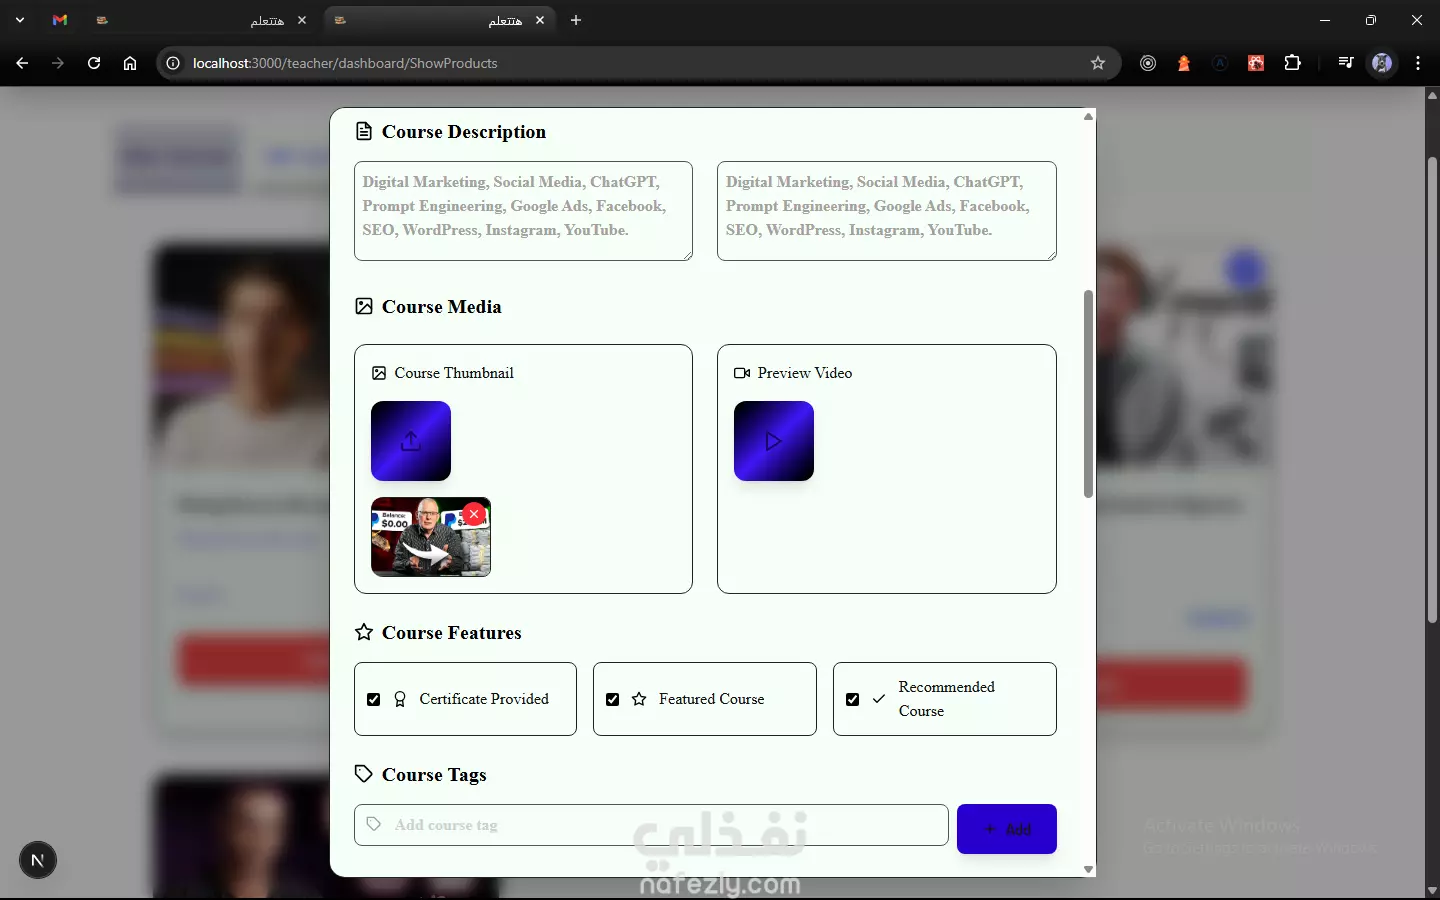1440x900 pixels.
Task: Focus the right course description textarea
Action: [887, 211]
